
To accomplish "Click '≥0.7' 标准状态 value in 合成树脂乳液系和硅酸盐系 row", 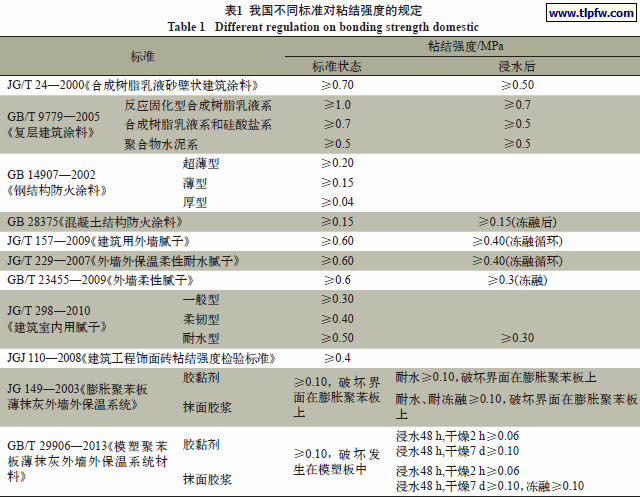I will click(337, 124).
